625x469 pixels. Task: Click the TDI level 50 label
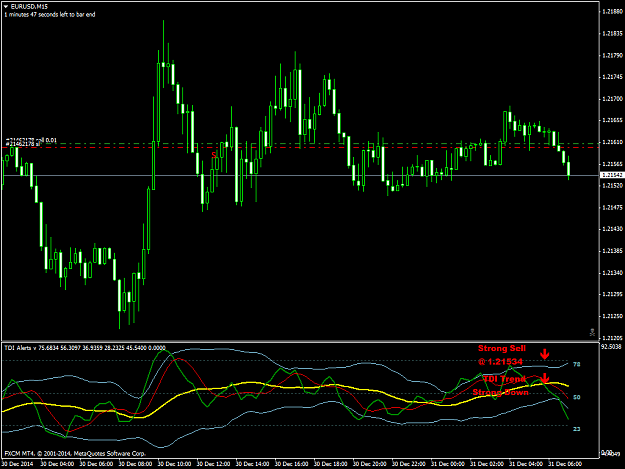click(576, 397)
